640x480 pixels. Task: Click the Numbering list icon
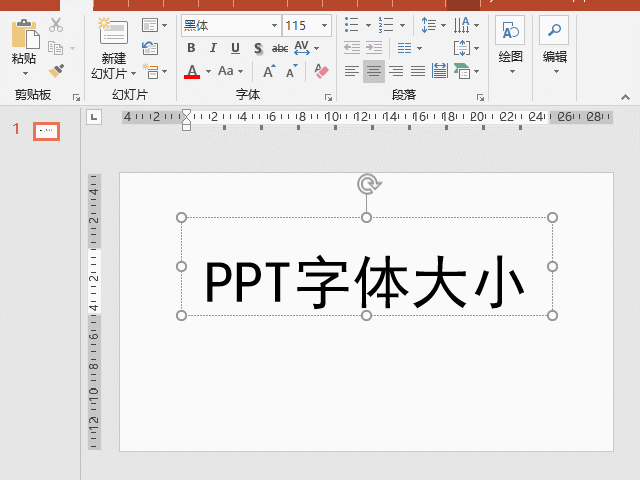[x=386, y=25]
